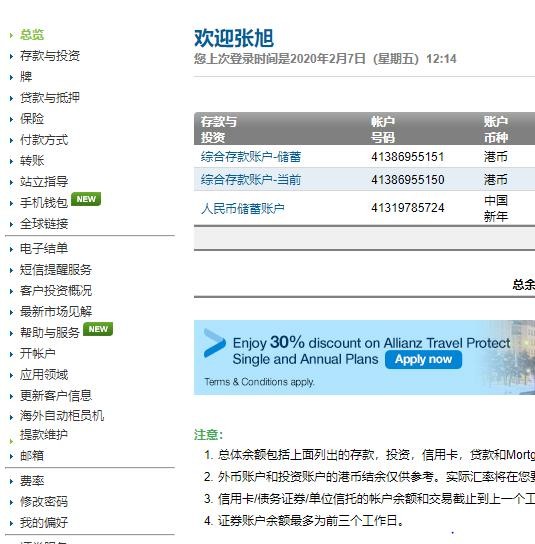
Task: Click the arrow bullet beside 总览
Action: tap(11, 35)
